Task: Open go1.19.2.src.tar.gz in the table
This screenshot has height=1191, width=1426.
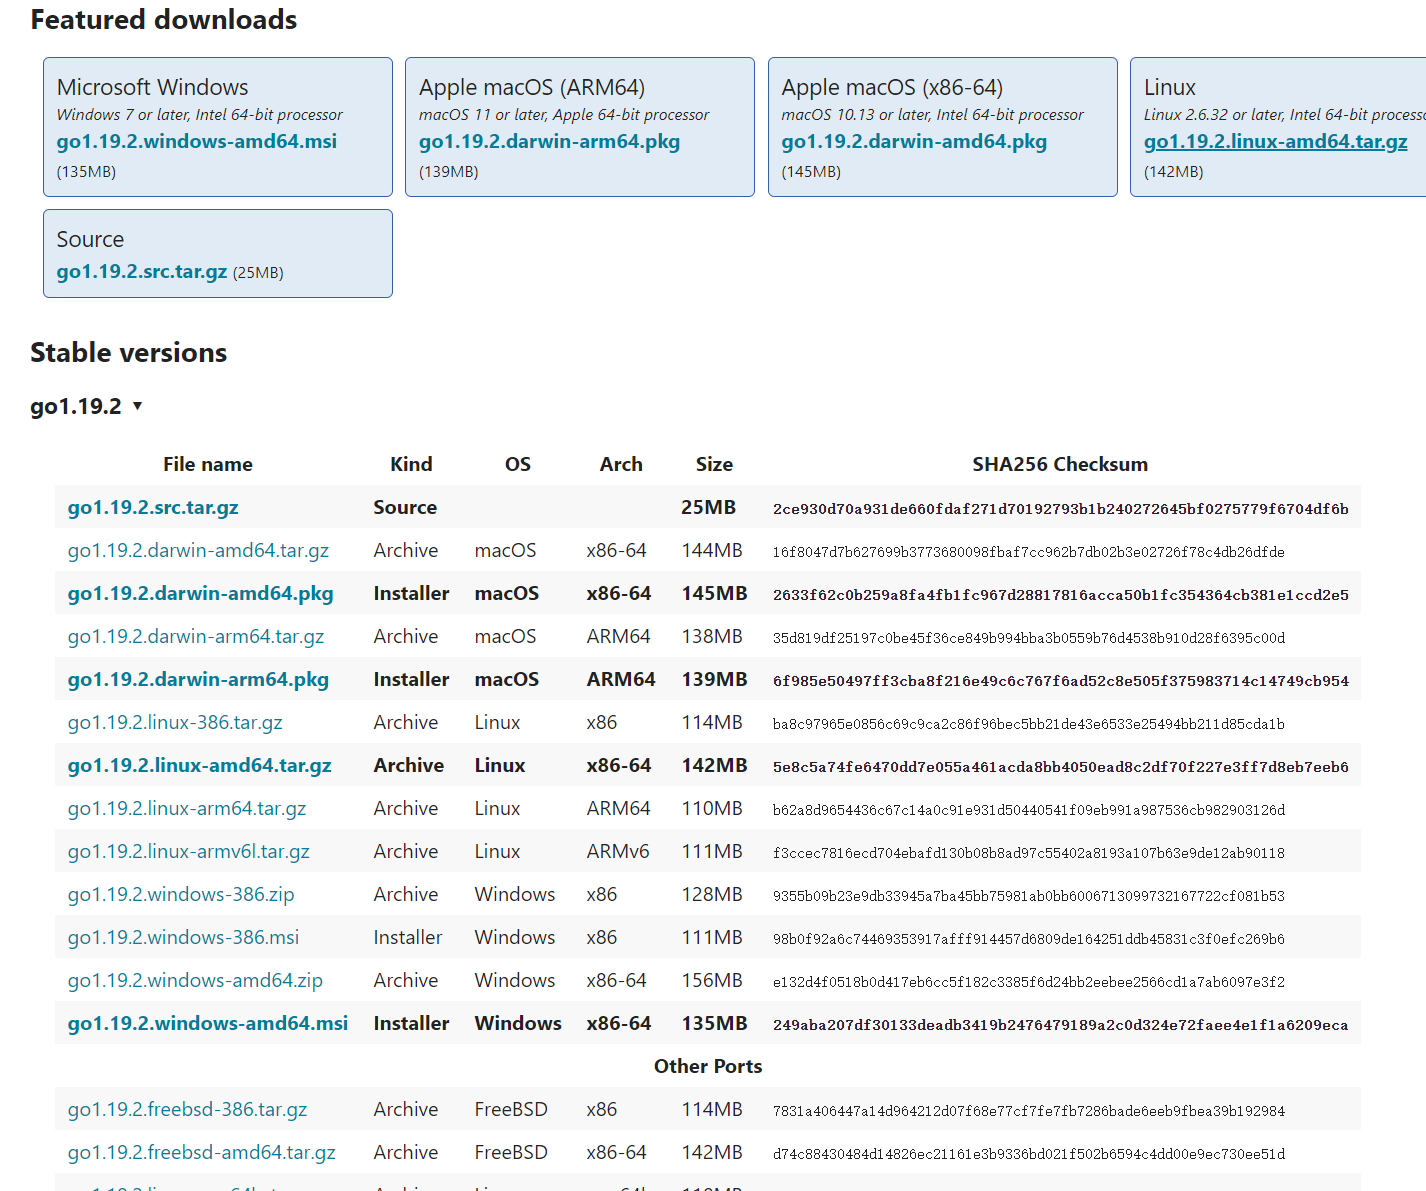Action: pyautogui.click(x=153, y=507)
